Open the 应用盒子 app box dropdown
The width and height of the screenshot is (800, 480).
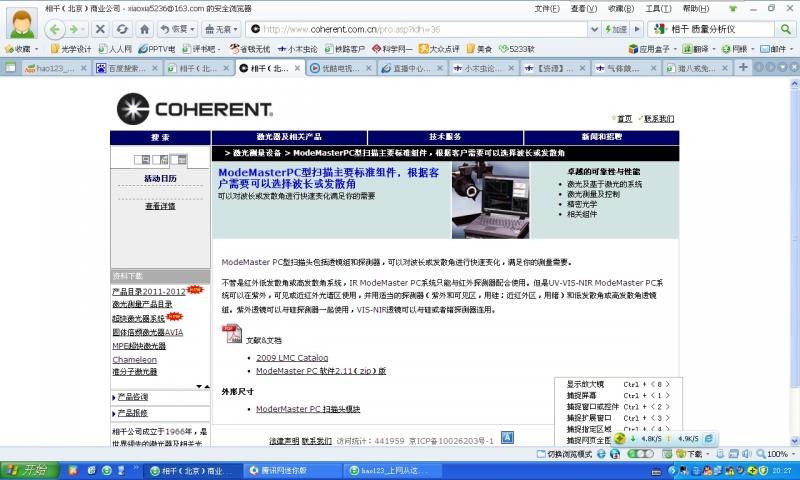click(x=653, y=49)
